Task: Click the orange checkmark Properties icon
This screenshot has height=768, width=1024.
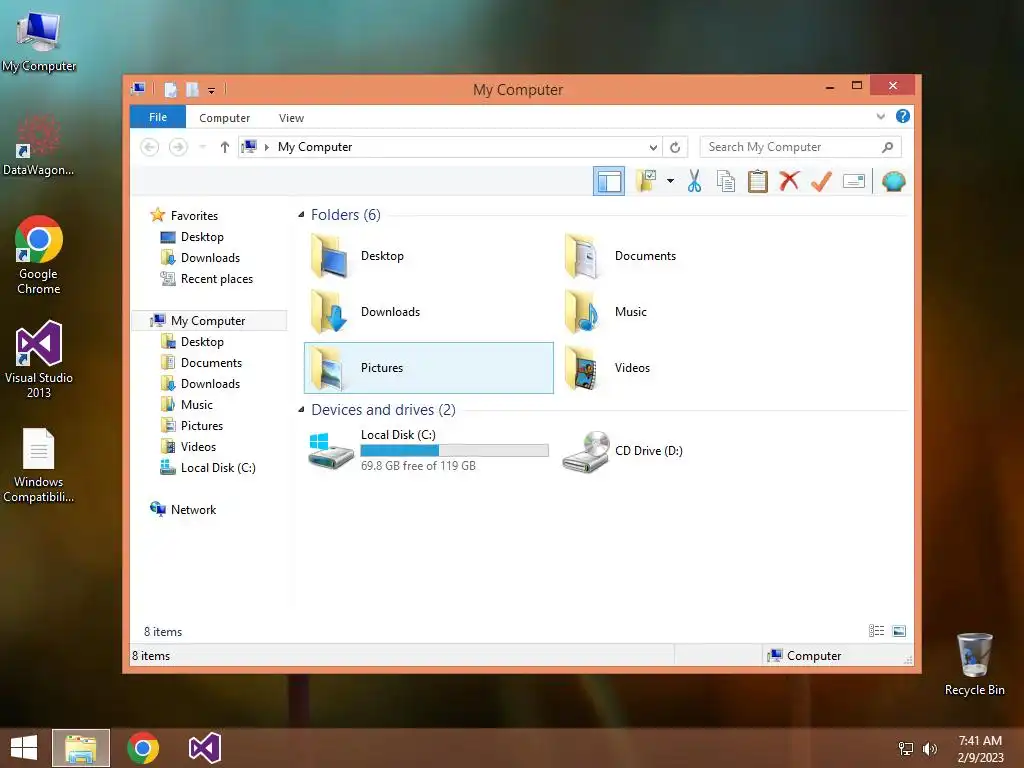Action: tap(821, 181)
